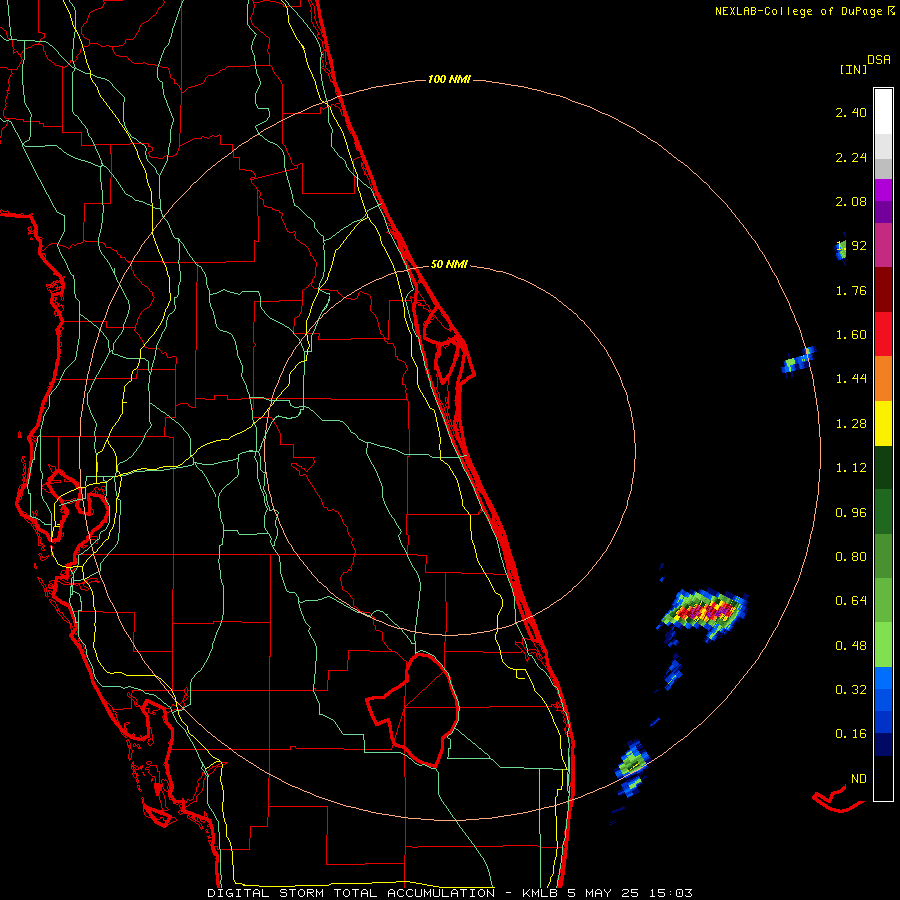Click the large multicolor storm cell offshore
Screen dimensions: 900x900
(704, 613)
